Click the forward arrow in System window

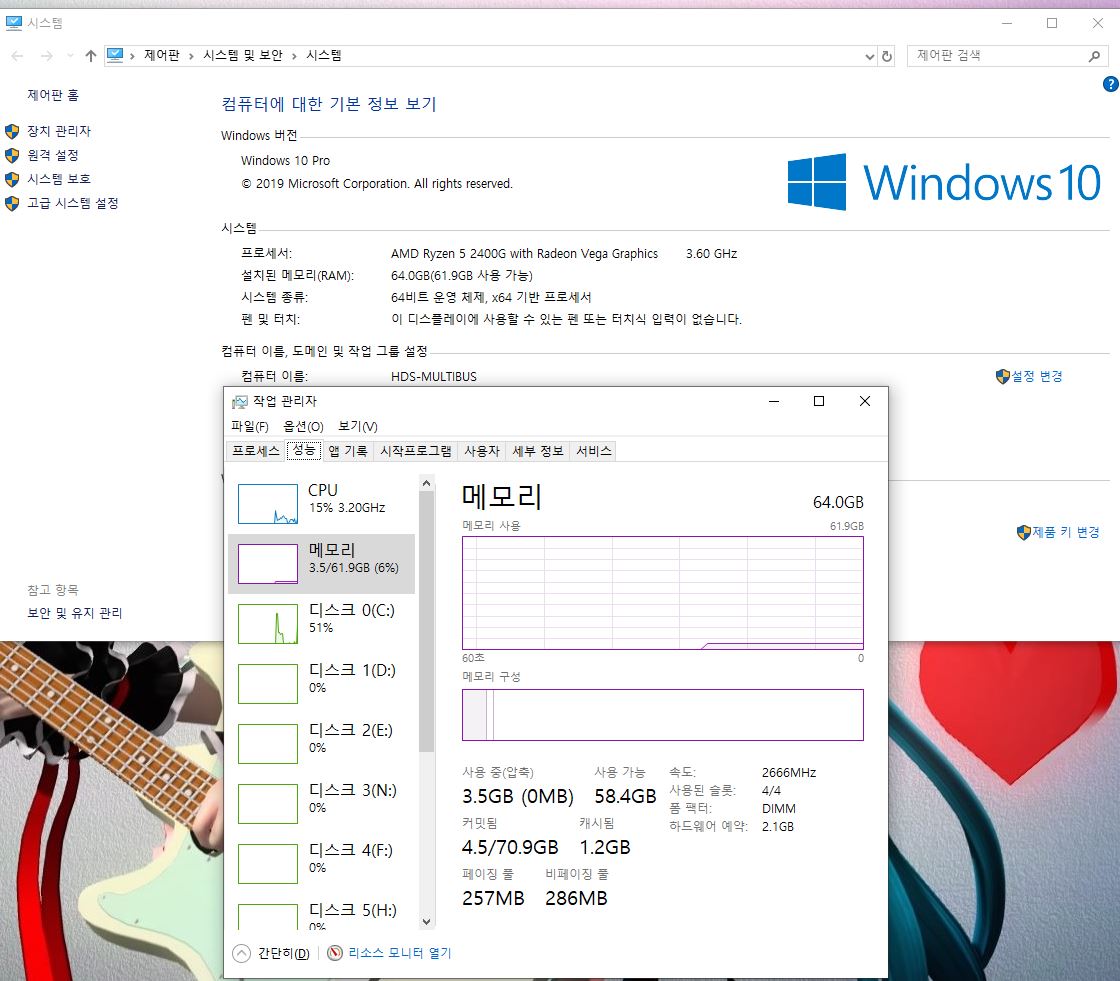coord(46,56)
